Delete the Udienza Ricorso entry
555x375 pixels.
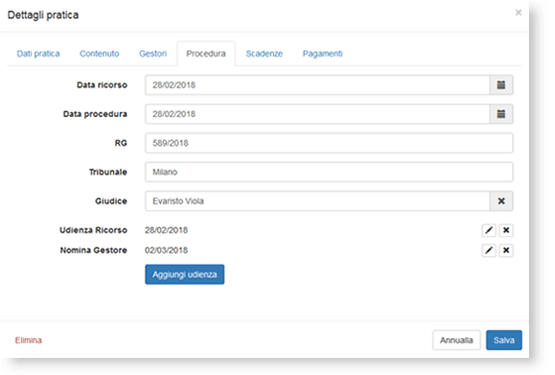click(x=506, y=230)
